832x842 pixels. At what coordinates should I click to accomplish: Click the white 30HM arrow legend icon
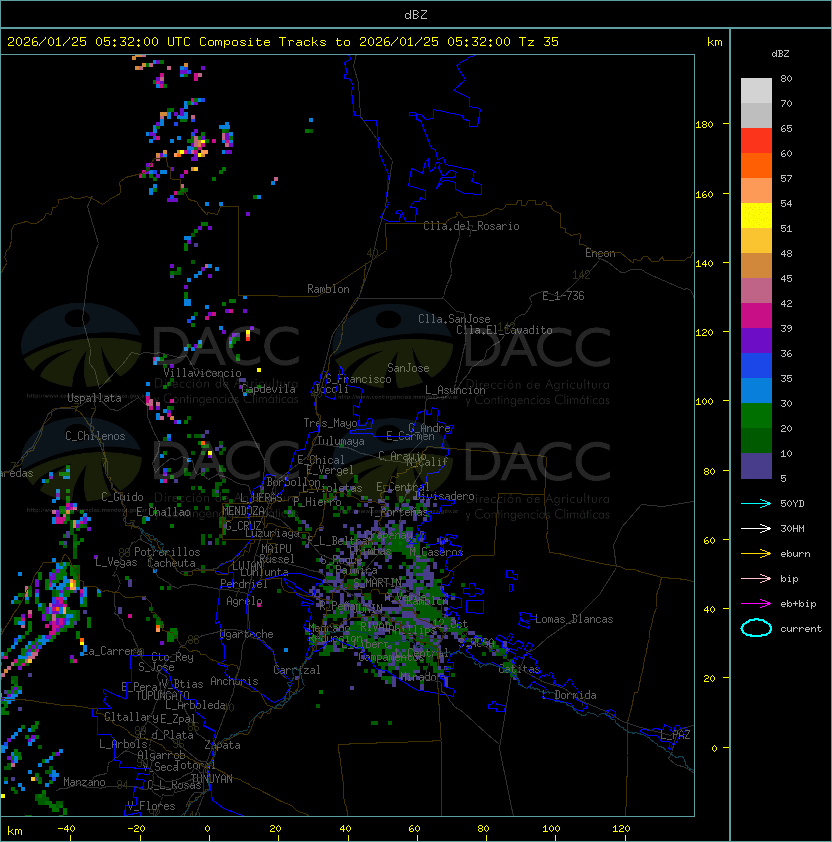coord(756,528)
